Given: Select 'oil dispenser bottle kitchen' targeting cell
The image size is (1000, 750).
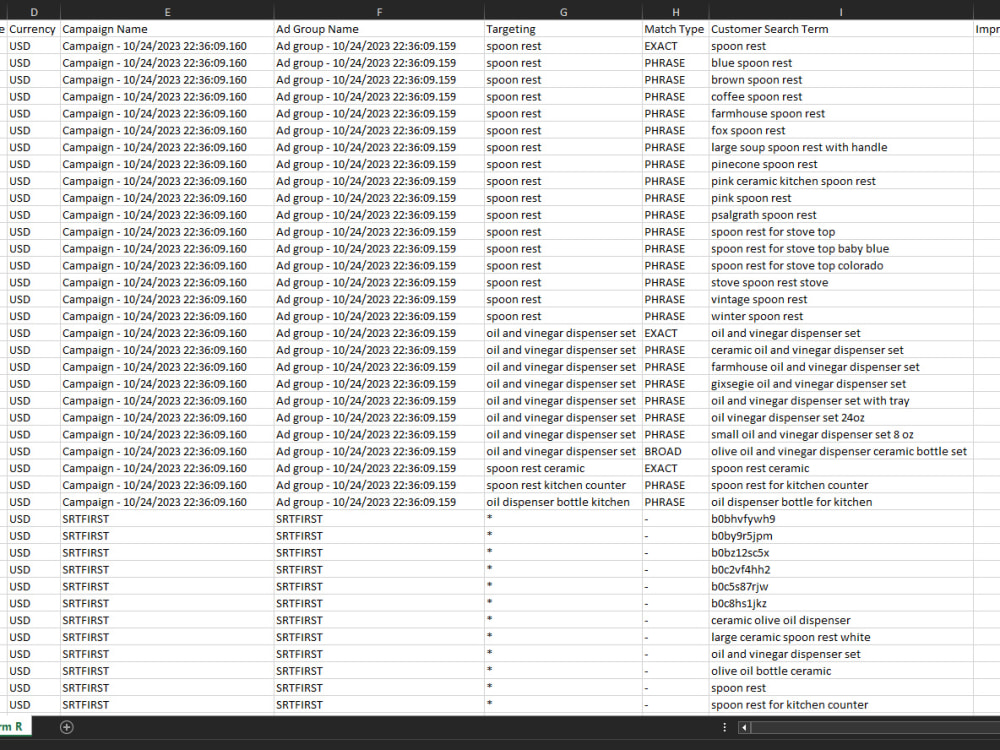Looking at the screenshot, I should point(563,503).
